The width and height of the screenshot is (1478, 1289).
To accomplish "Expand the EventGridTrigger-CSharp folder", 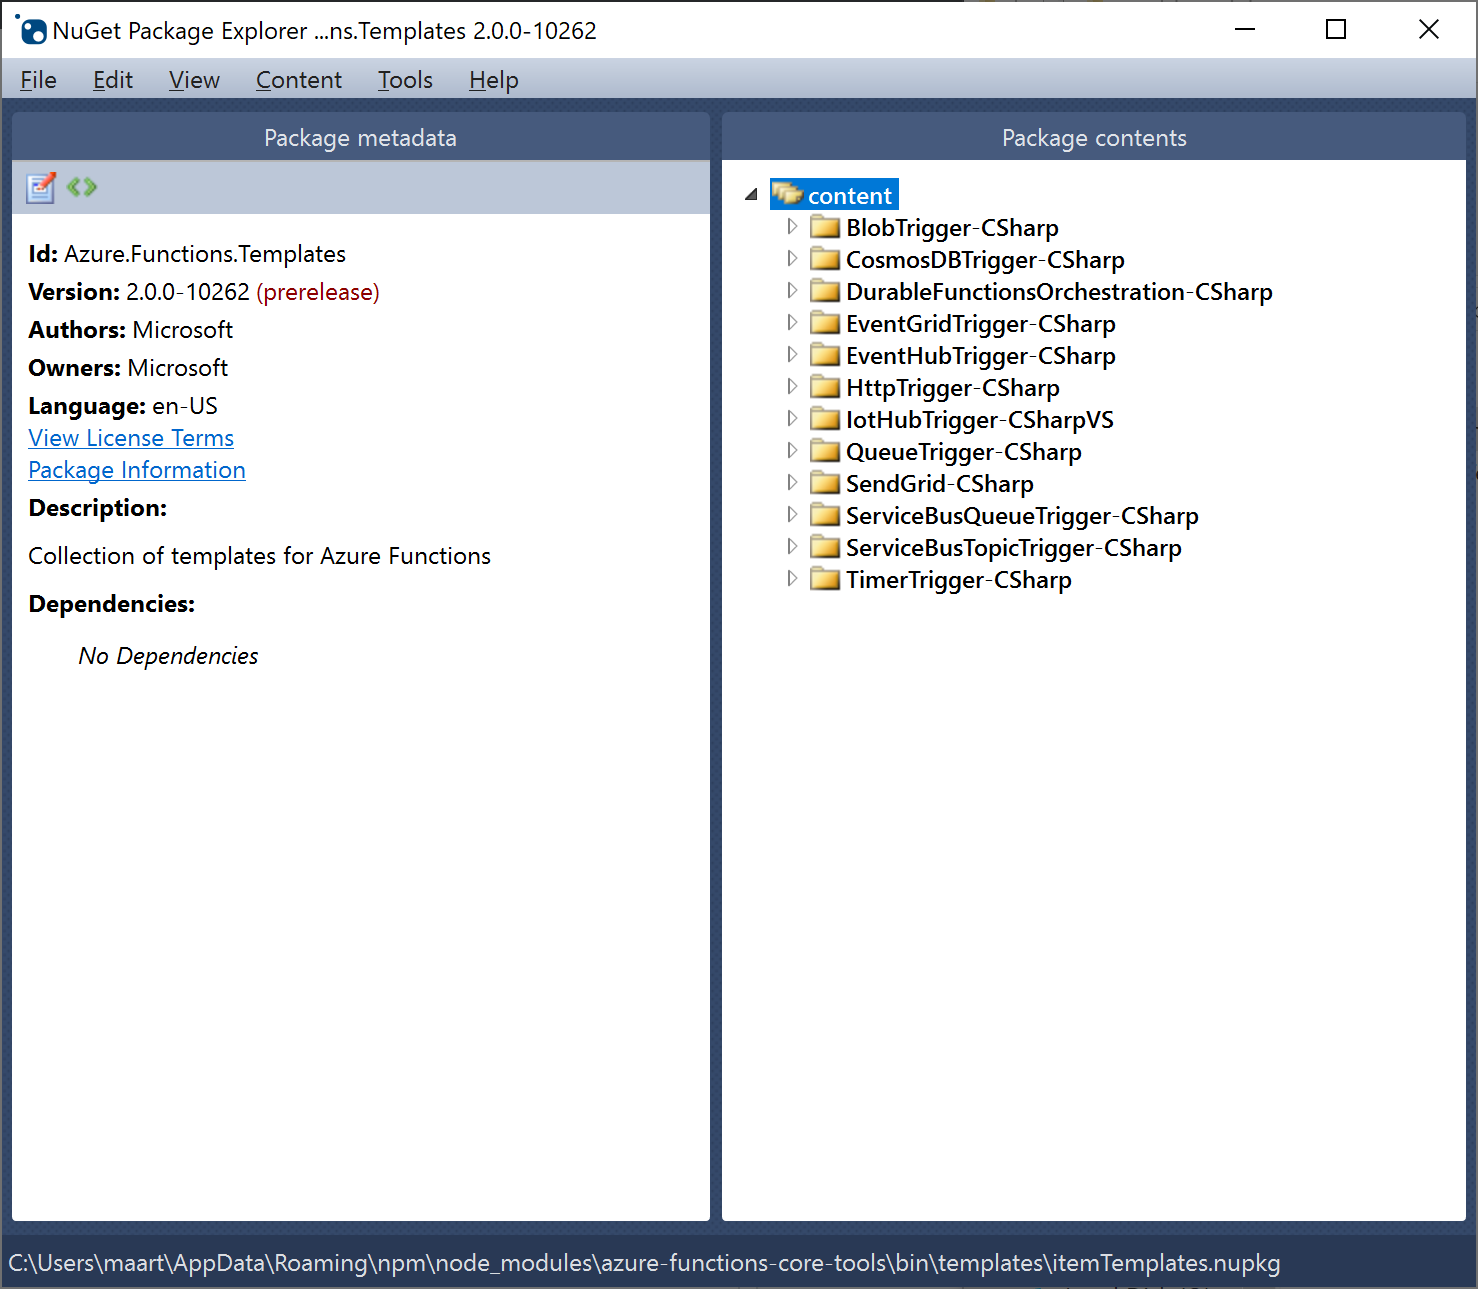I will click(792, 322).
